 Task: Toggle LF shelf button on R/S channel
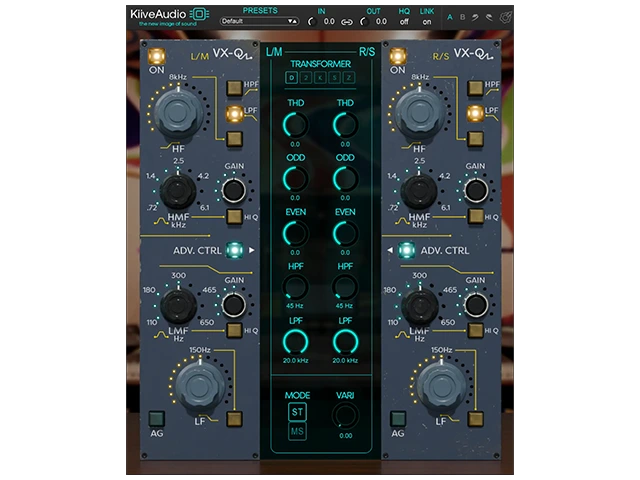pos(476,419)
